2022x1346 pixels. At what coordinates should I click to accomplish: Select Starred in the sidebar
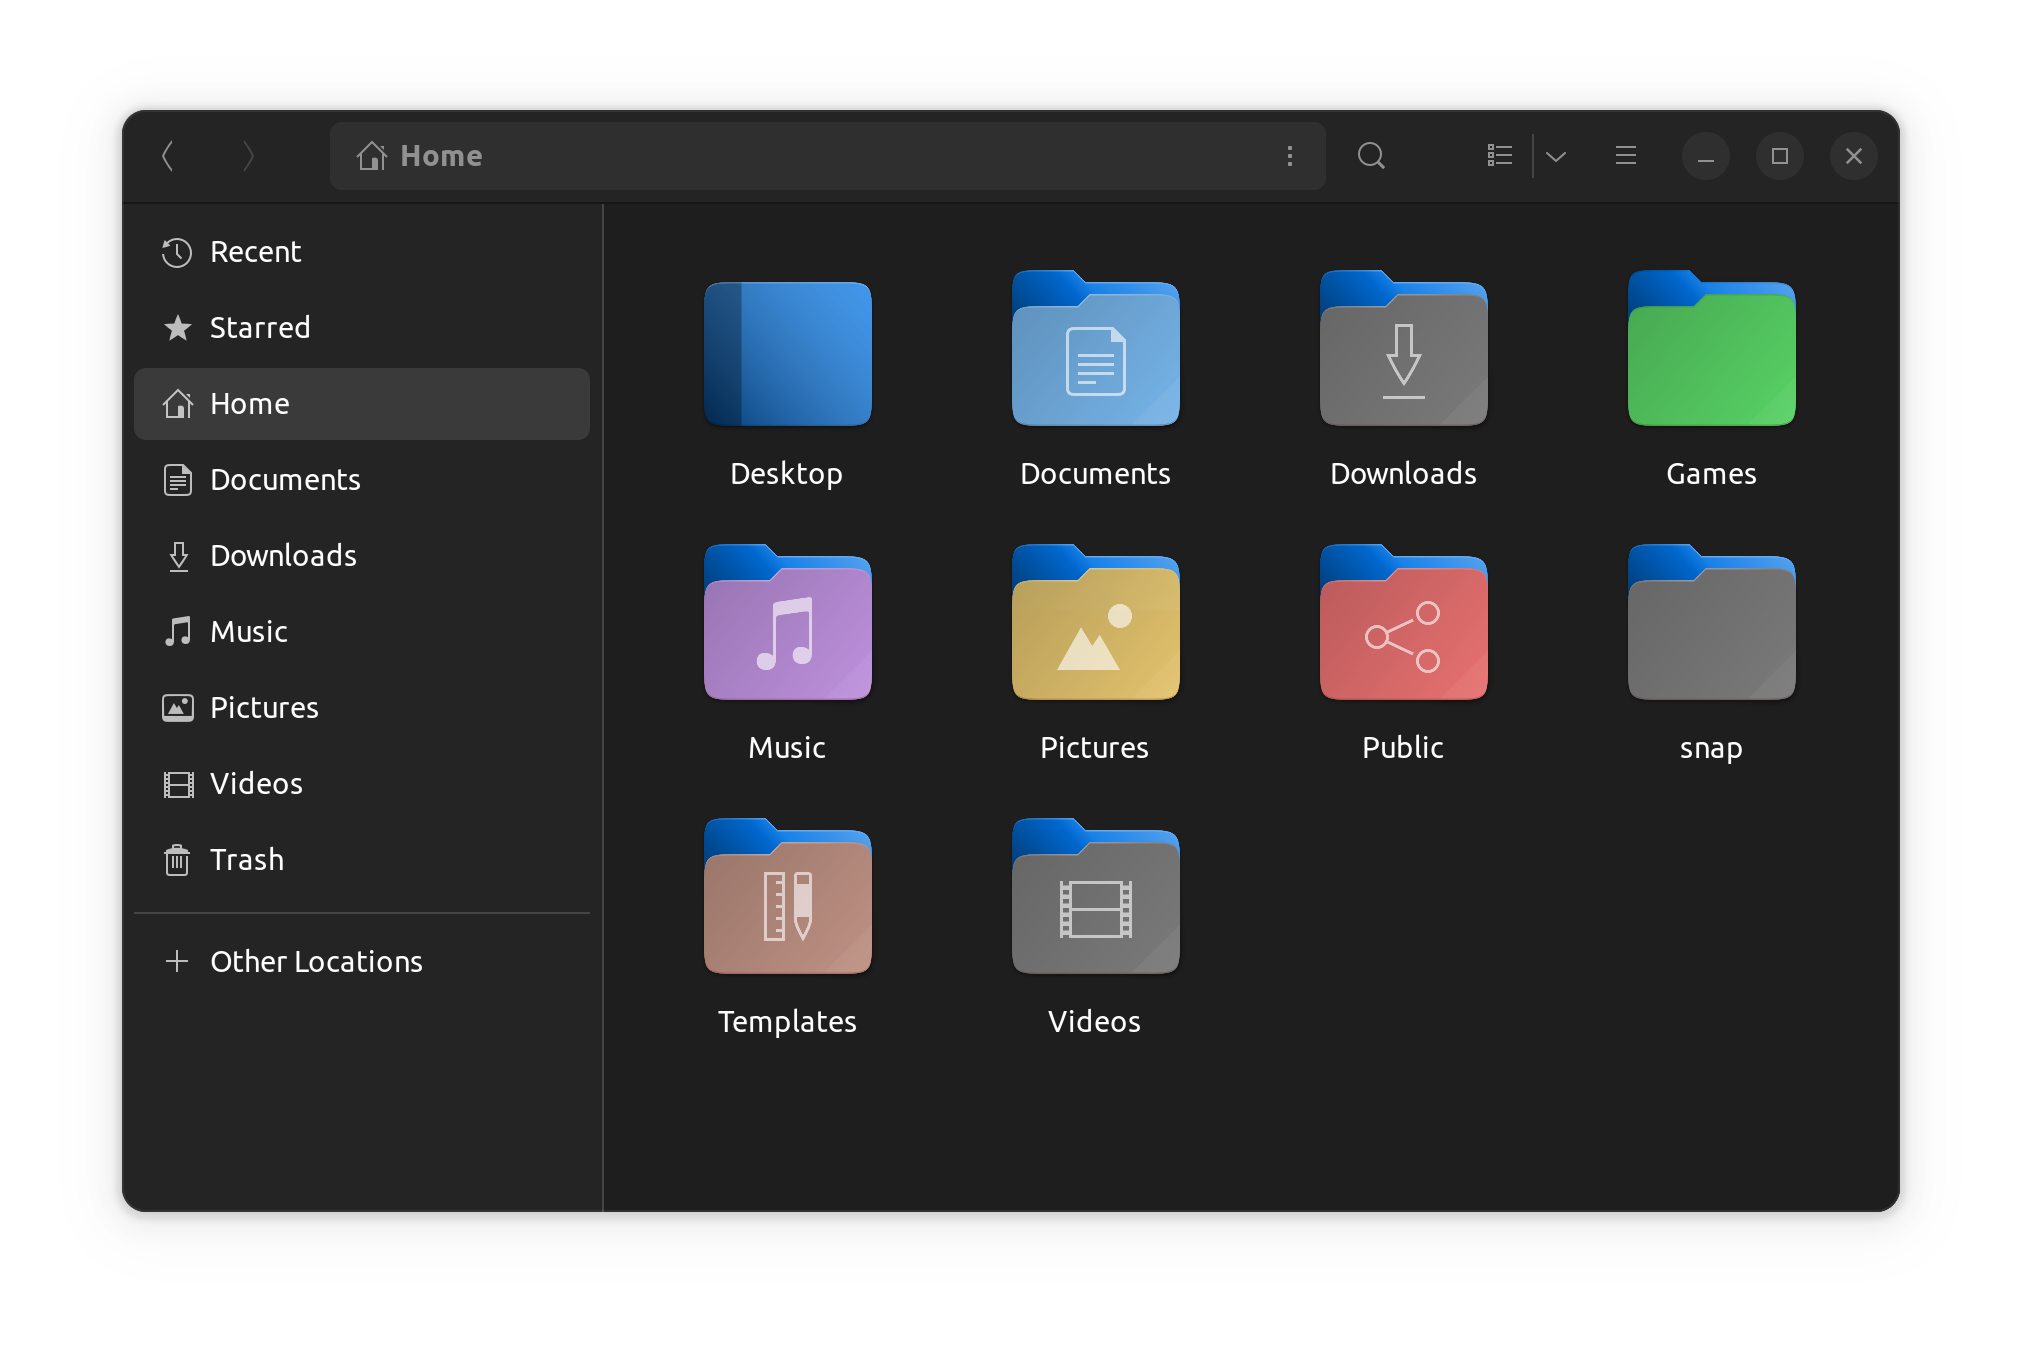pos(259,328)
